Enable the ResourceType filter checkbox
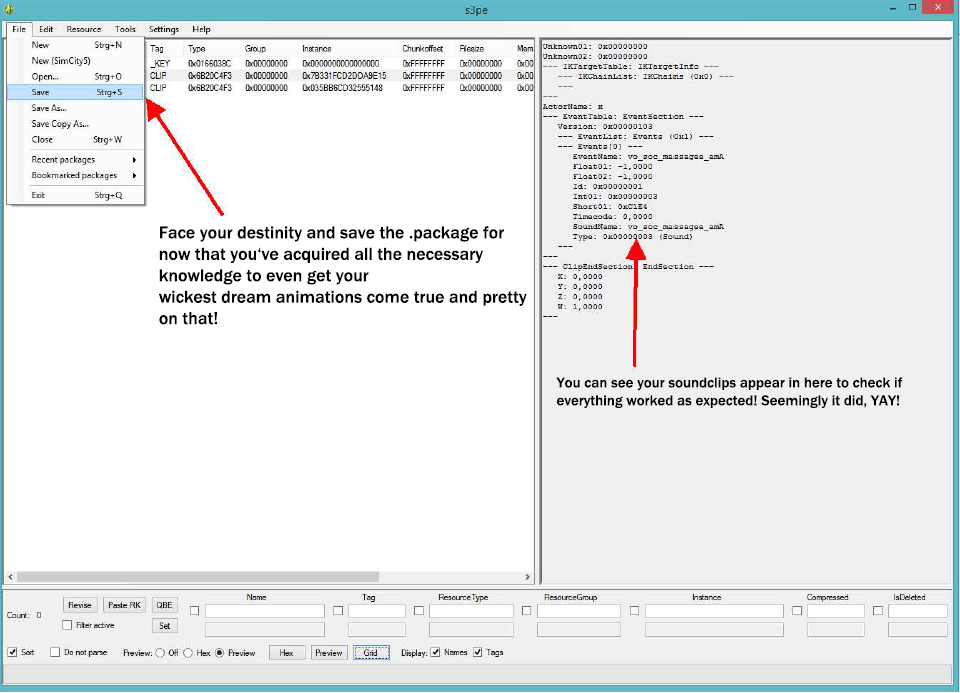 pyautogui.click(x=419, y=610)
